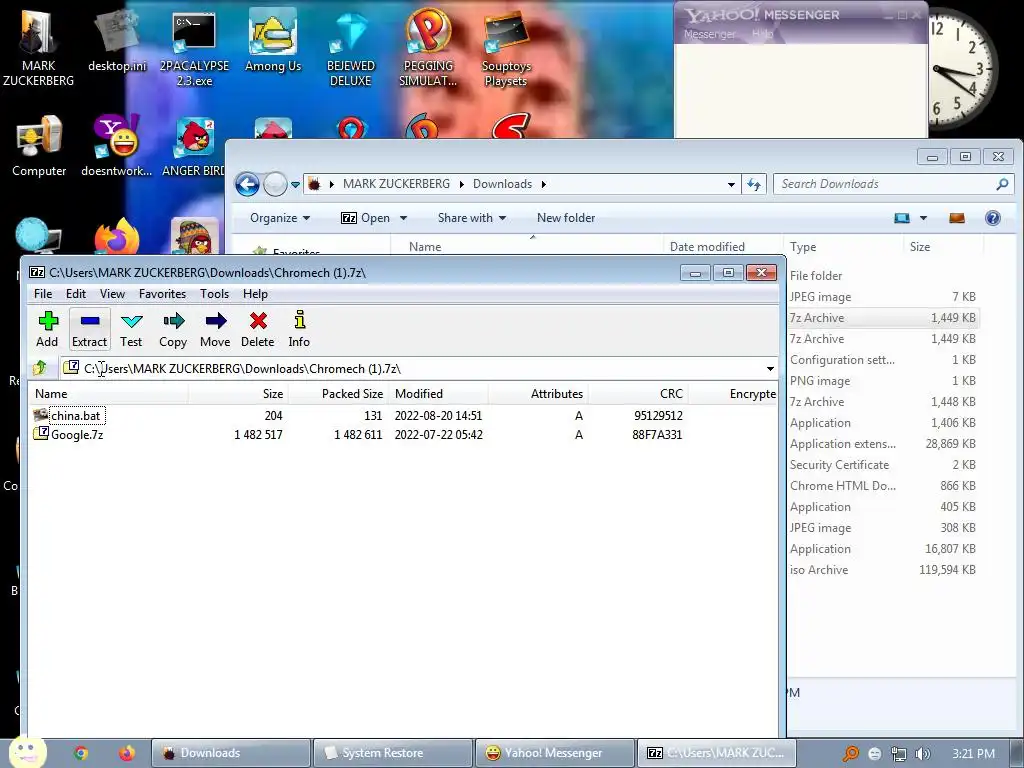Sort by Modified column in 7-Zip
1024x768 pixels.
[438, 394]
